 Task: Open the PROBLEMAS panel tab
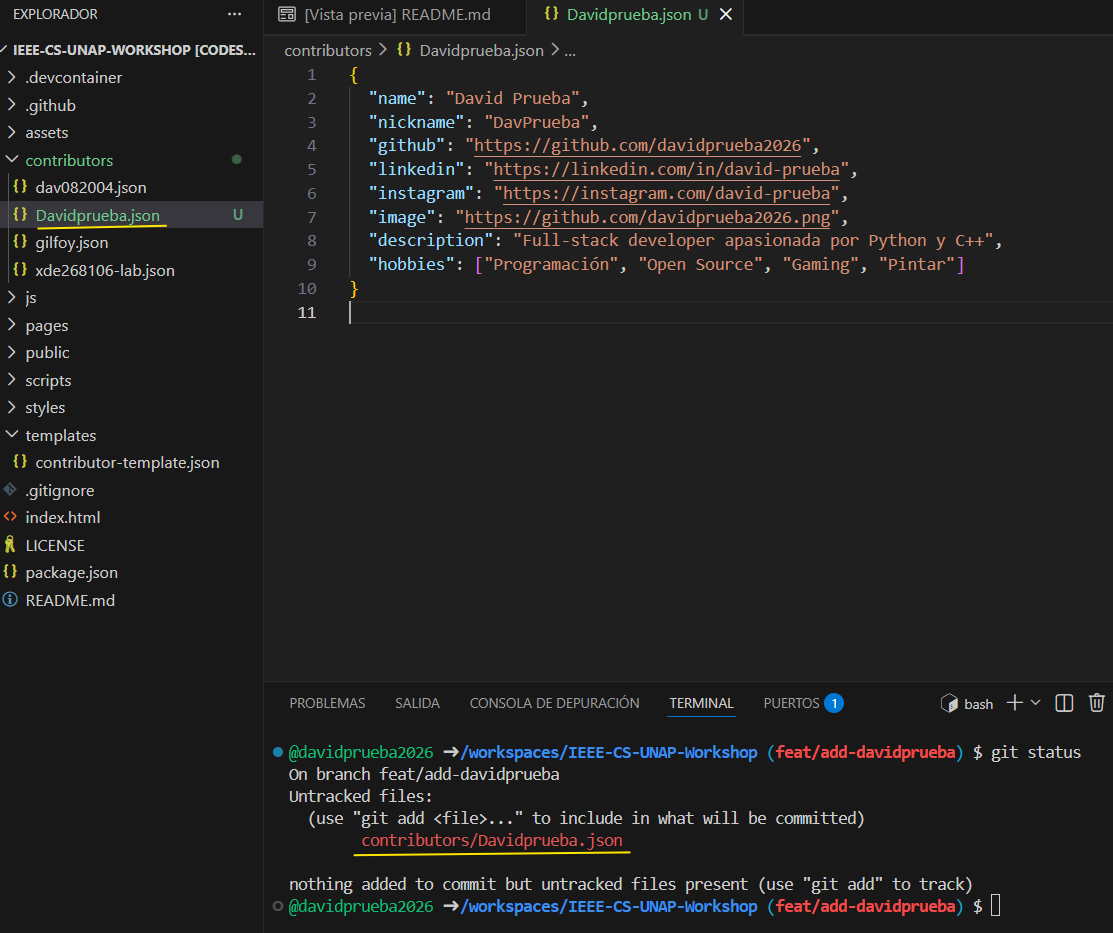[327, 703]
